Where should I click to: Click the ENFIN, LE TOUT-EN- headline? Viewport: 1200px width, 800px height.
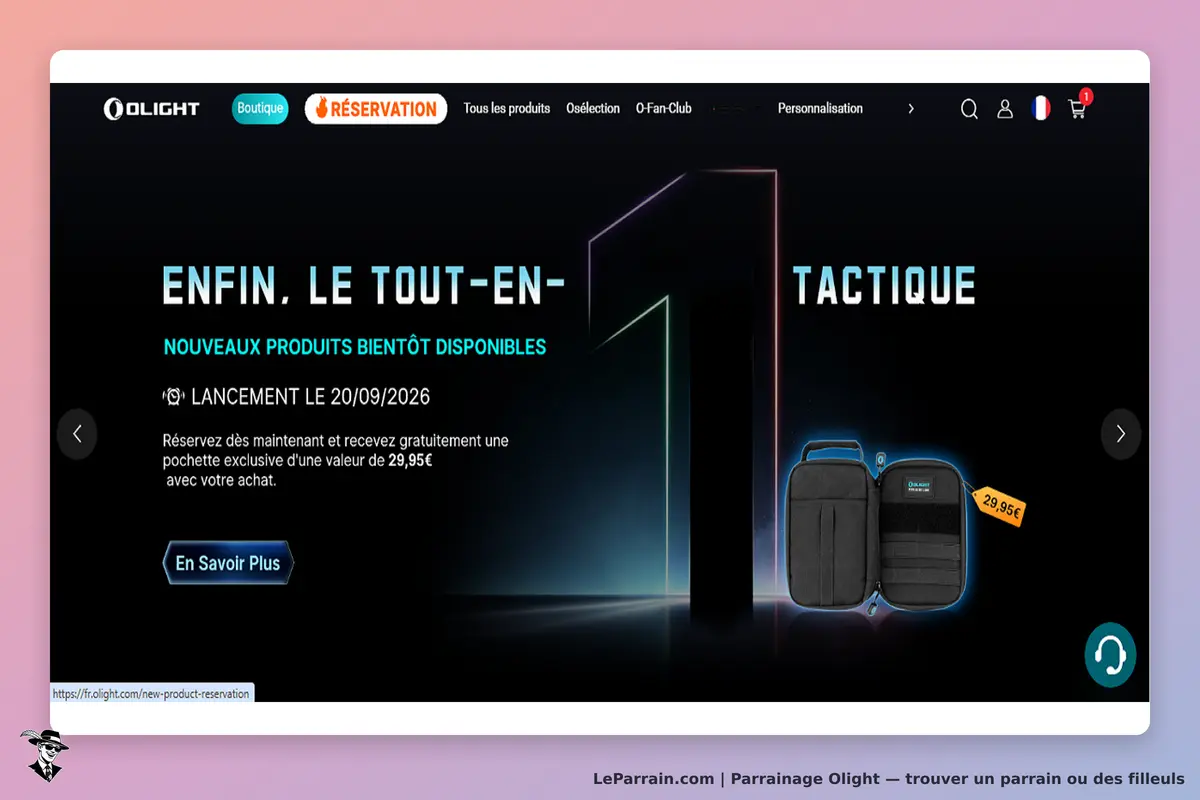point(364,286)
